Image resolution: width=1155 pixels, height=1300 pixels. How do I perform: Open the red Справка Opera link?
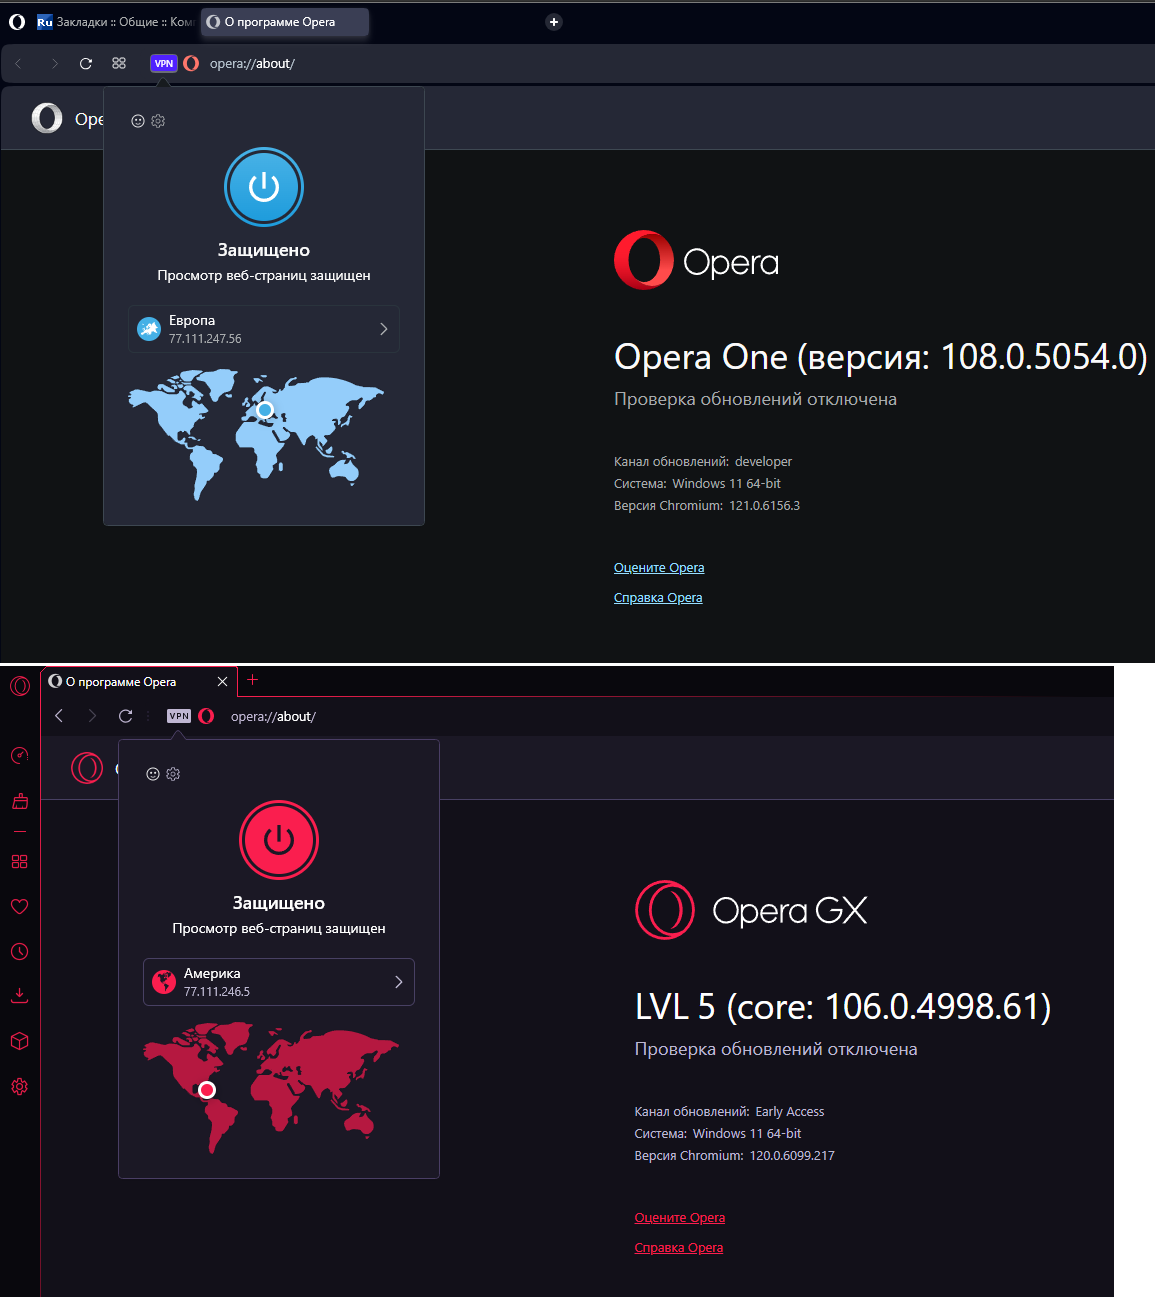tap(678, 1248)
